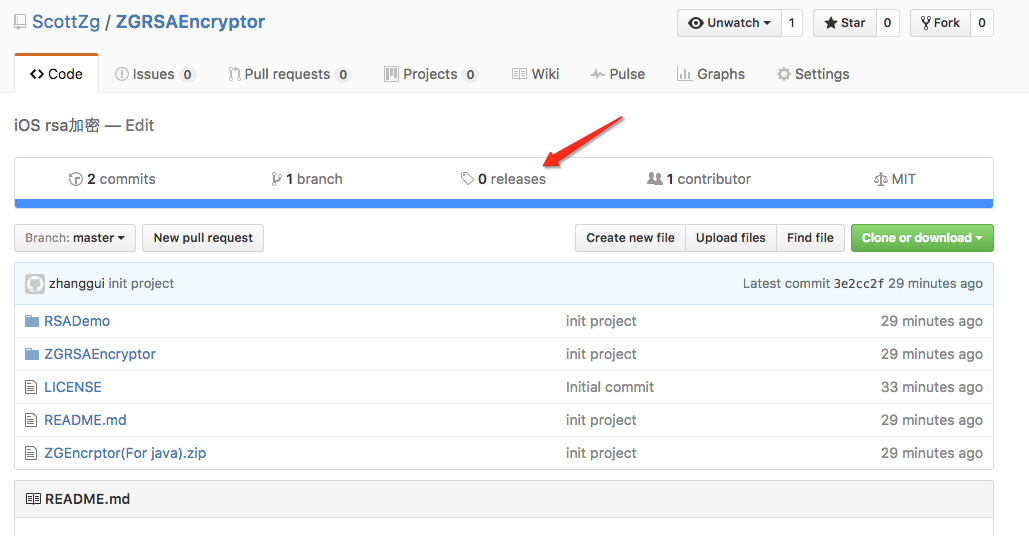Click the LICENSE file icon
1029x536 pixels.
(x=33, y=387)
